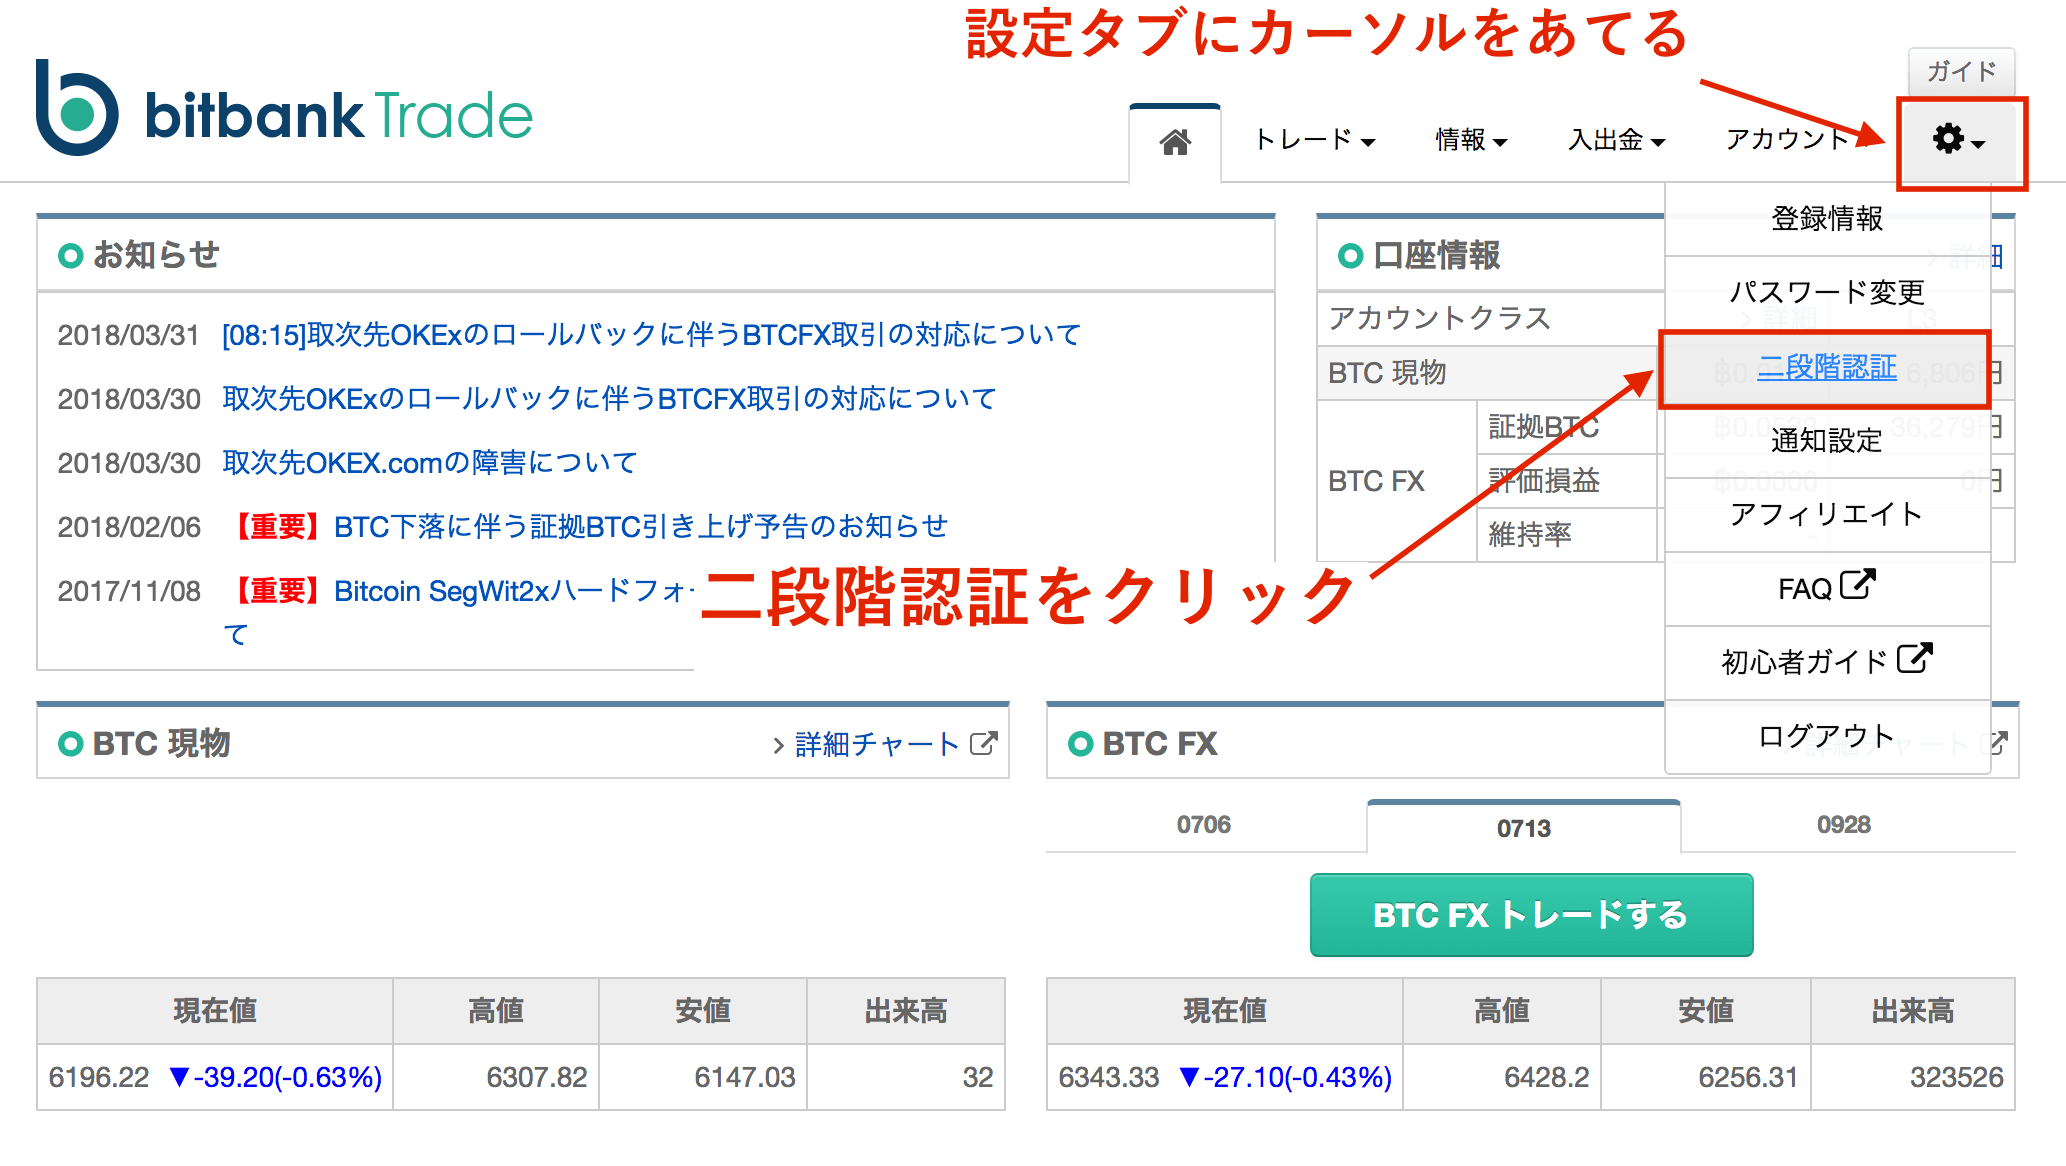This screenshot has width=2066, height=1166.
Task: Switch to the 0928 contract tab
Action: click(1844, 825)
